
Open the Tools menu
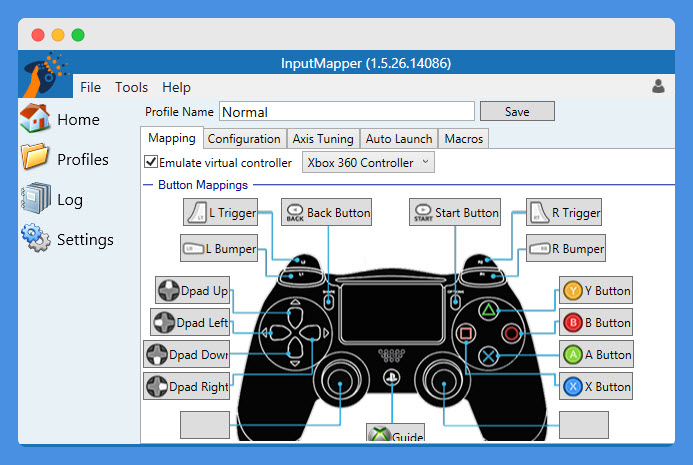coord(131,87)
